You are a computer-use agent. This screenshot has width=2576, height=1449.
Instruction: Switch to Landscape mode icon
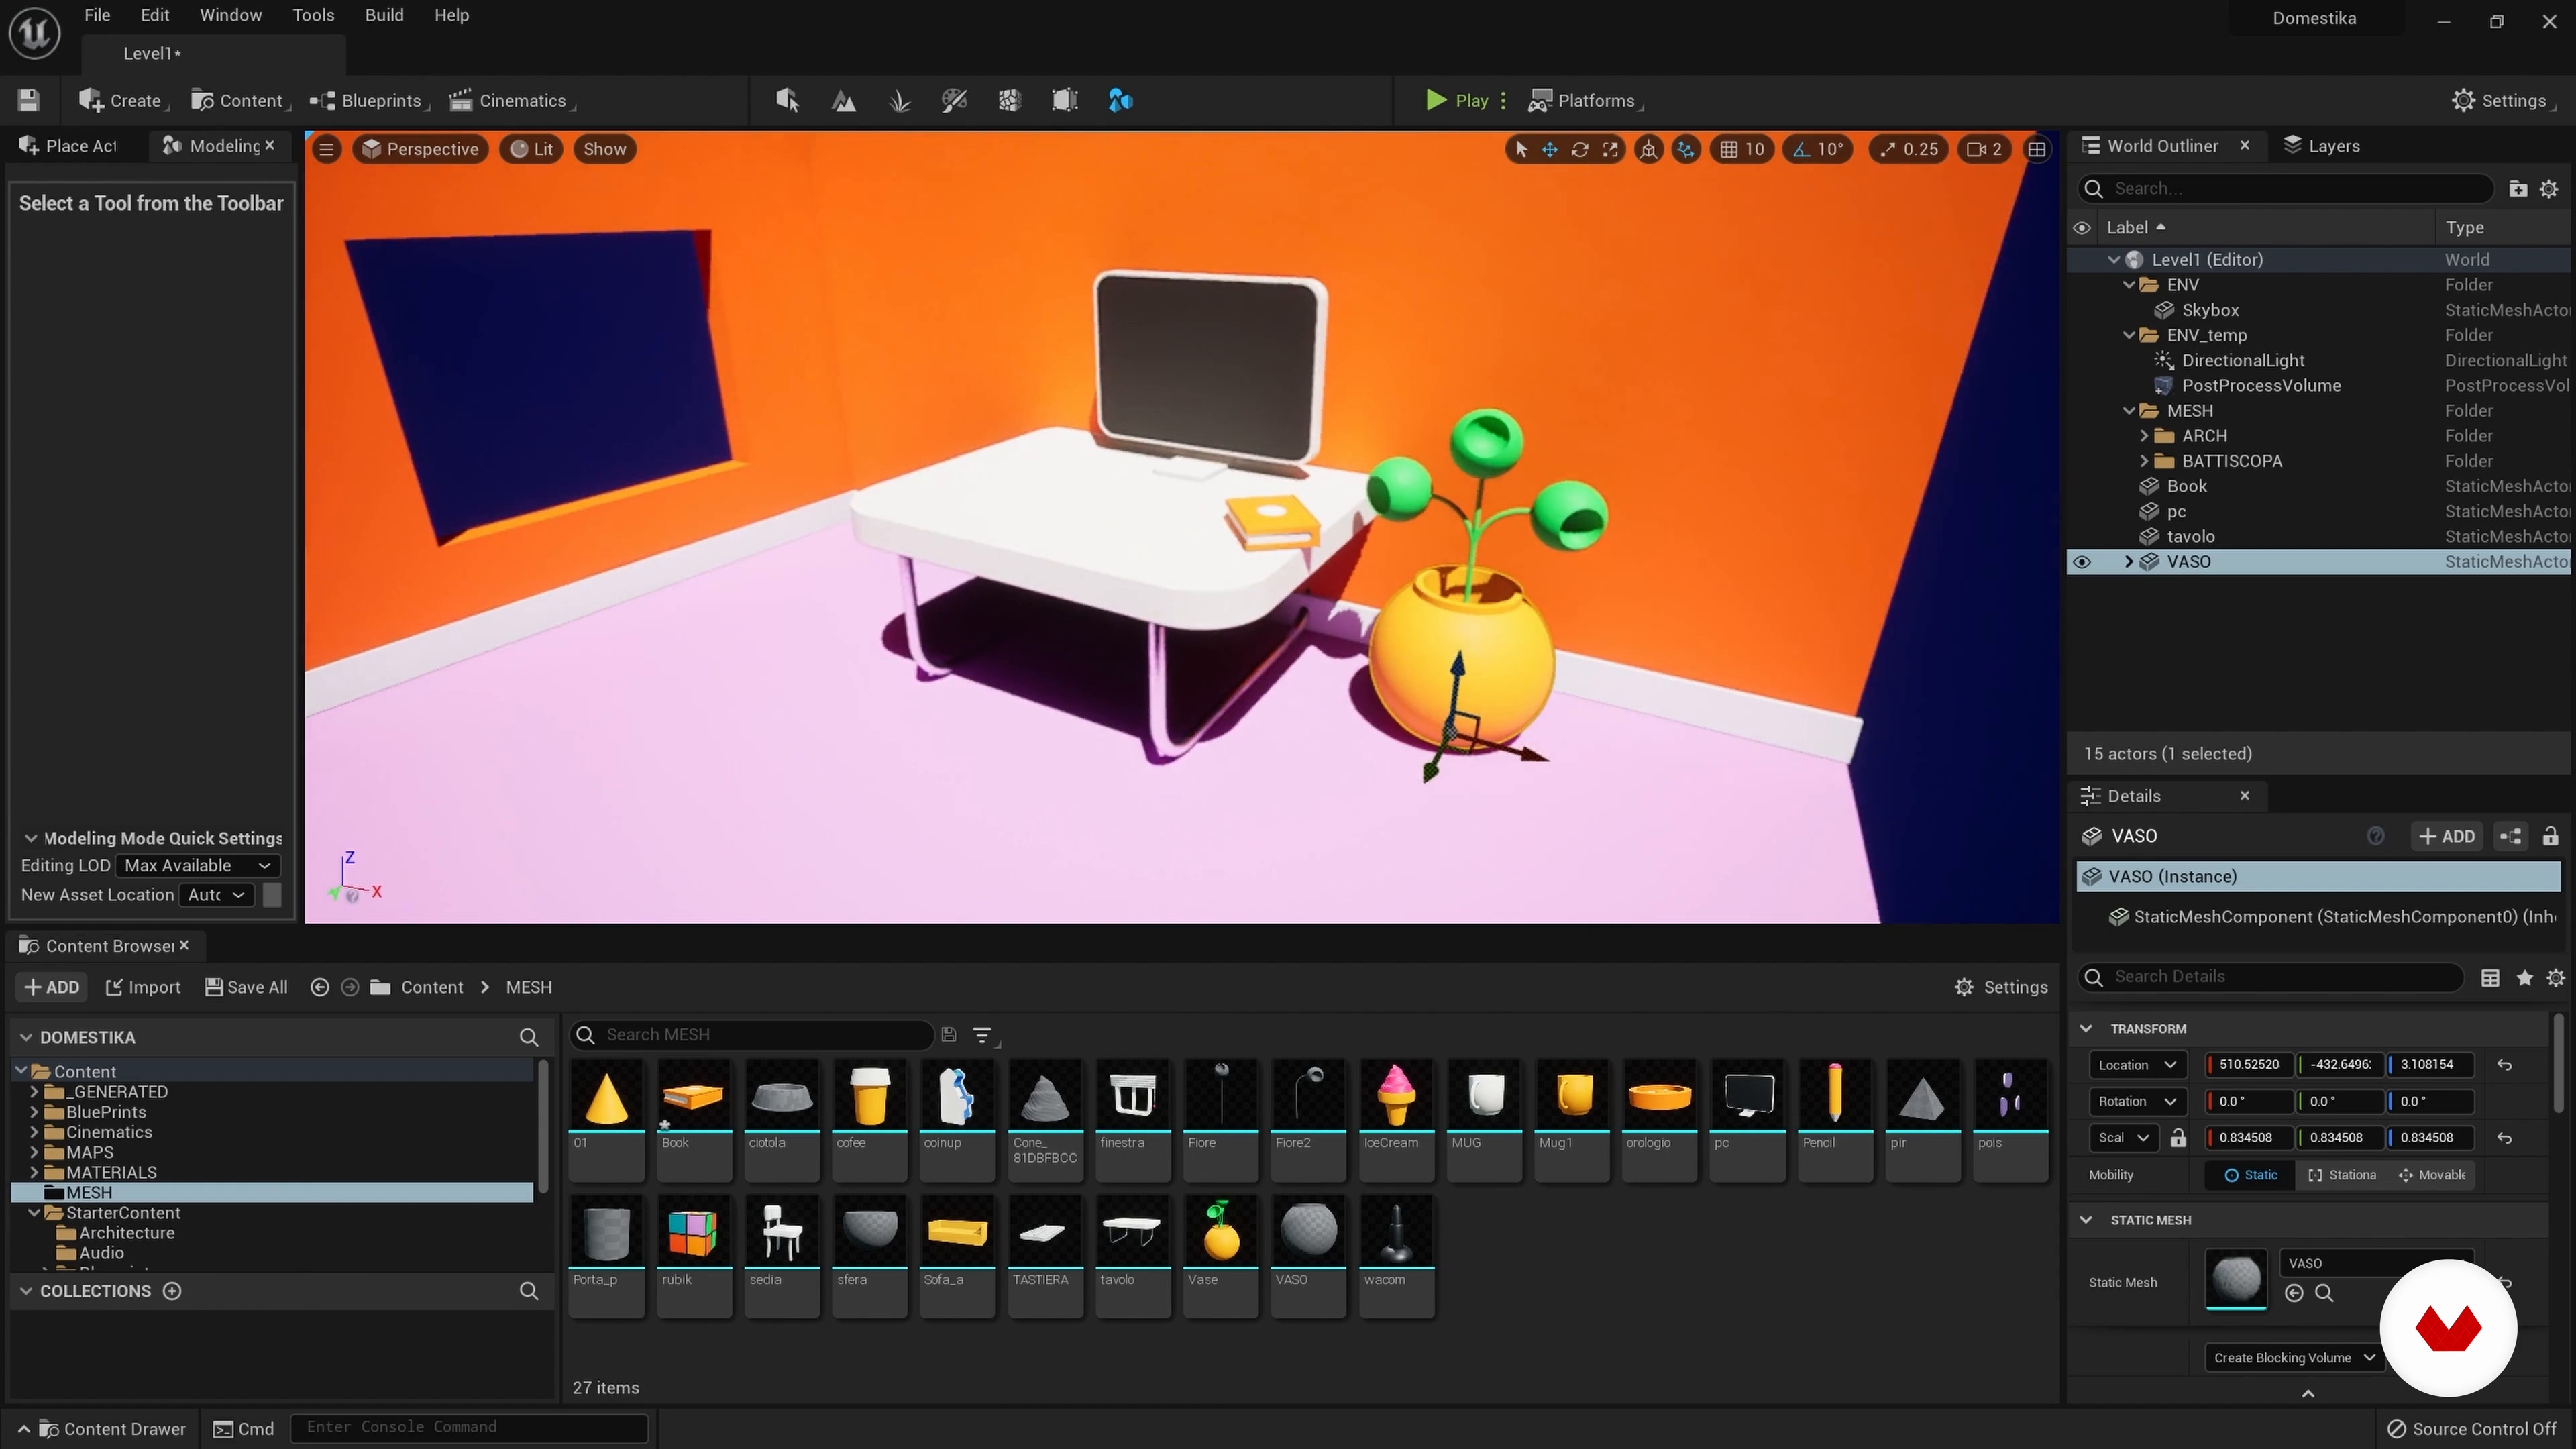843,100
